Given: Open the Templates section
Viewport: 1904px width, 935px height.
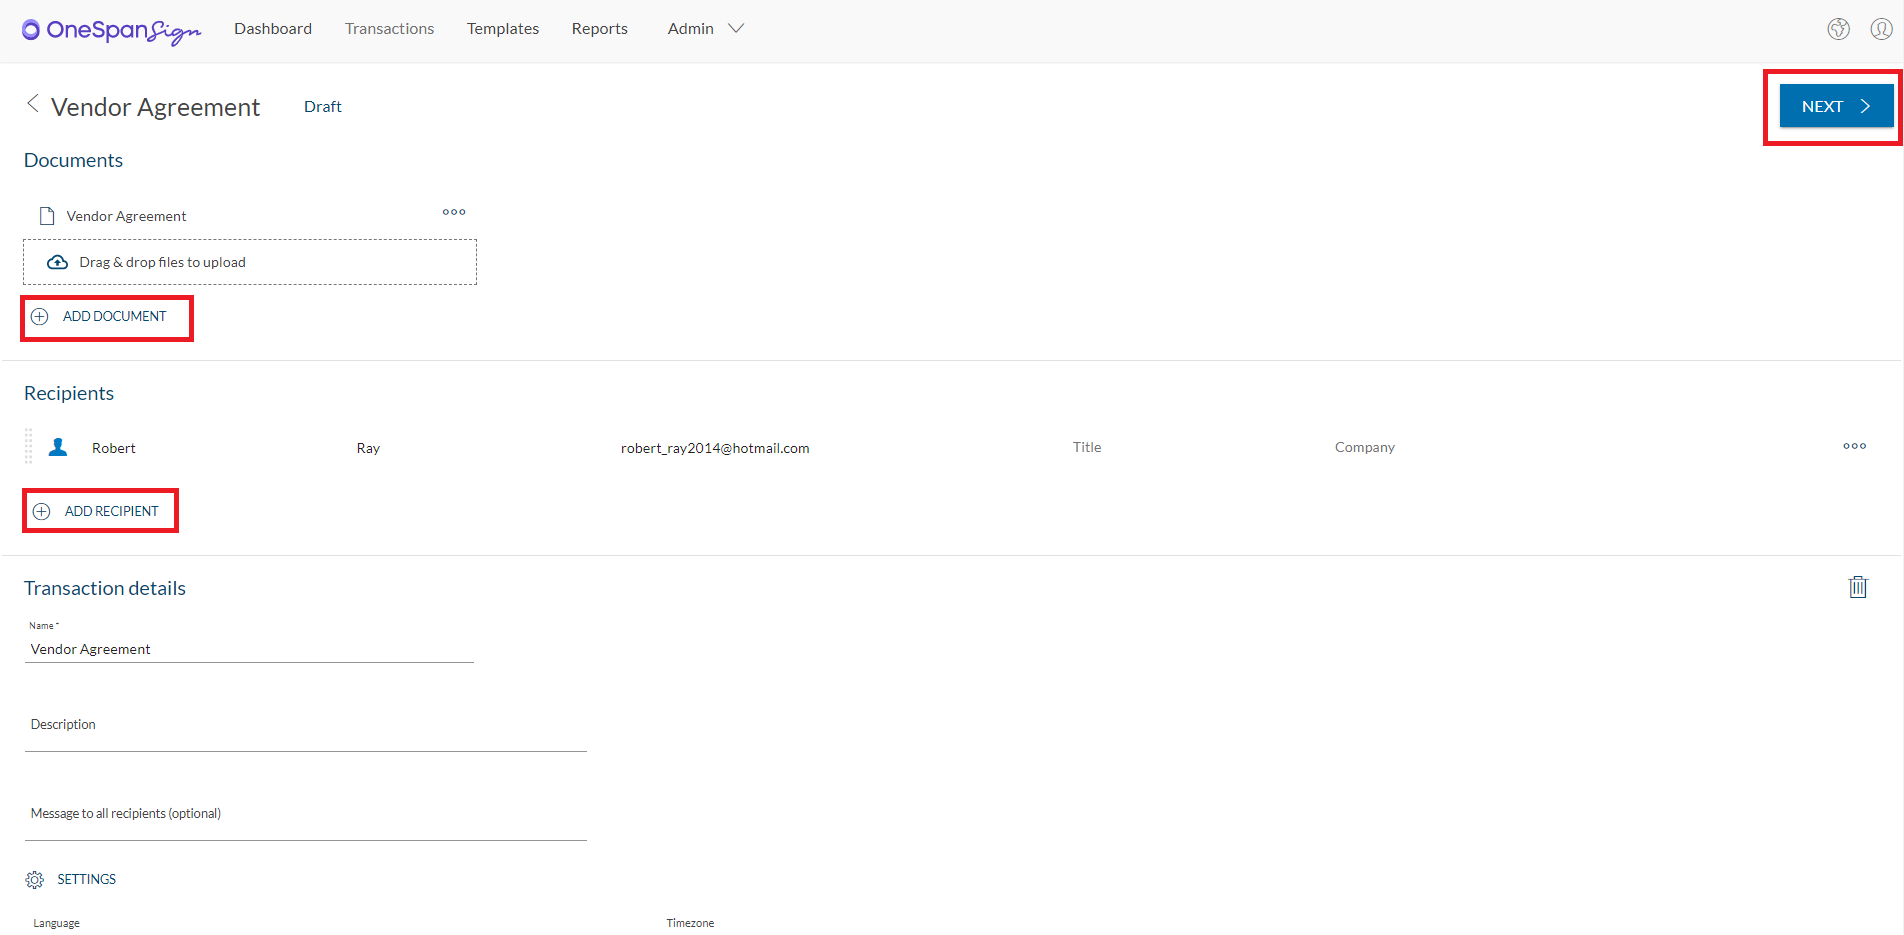Looking at the screenshot, I should point(502,28).
